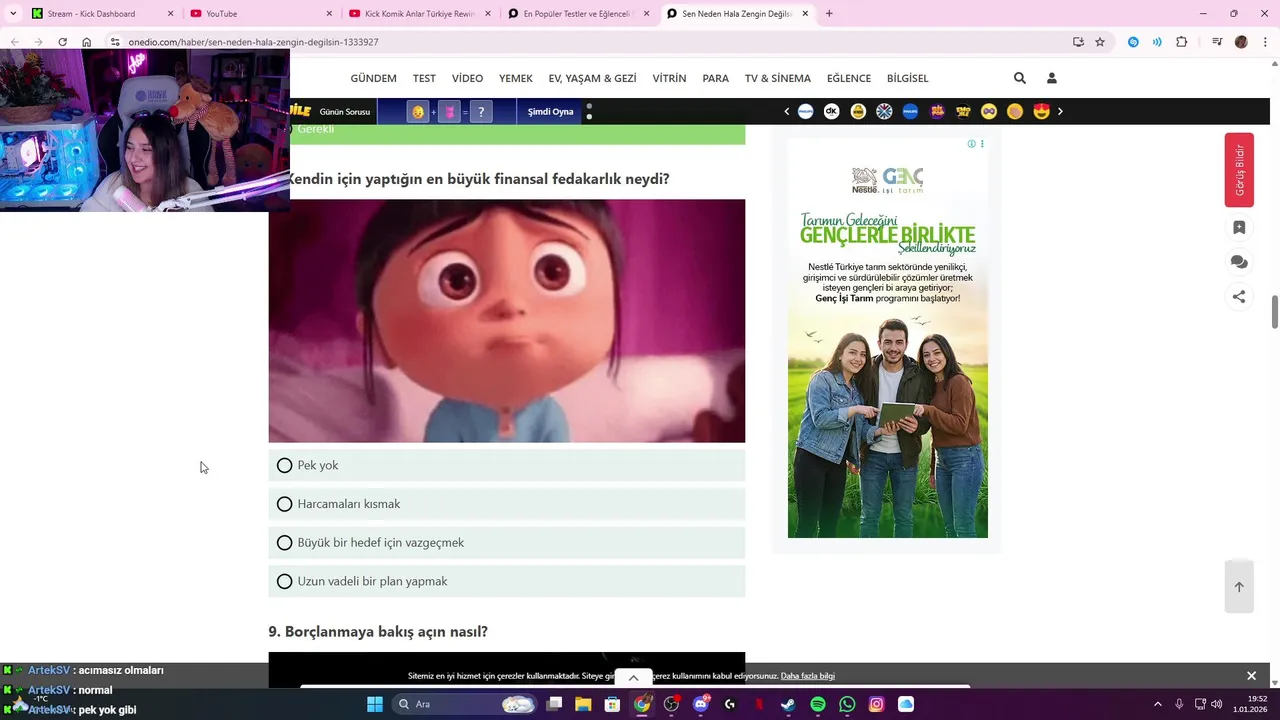
Task: Bookmark this page with the star icon
Action: [1100, 42]
